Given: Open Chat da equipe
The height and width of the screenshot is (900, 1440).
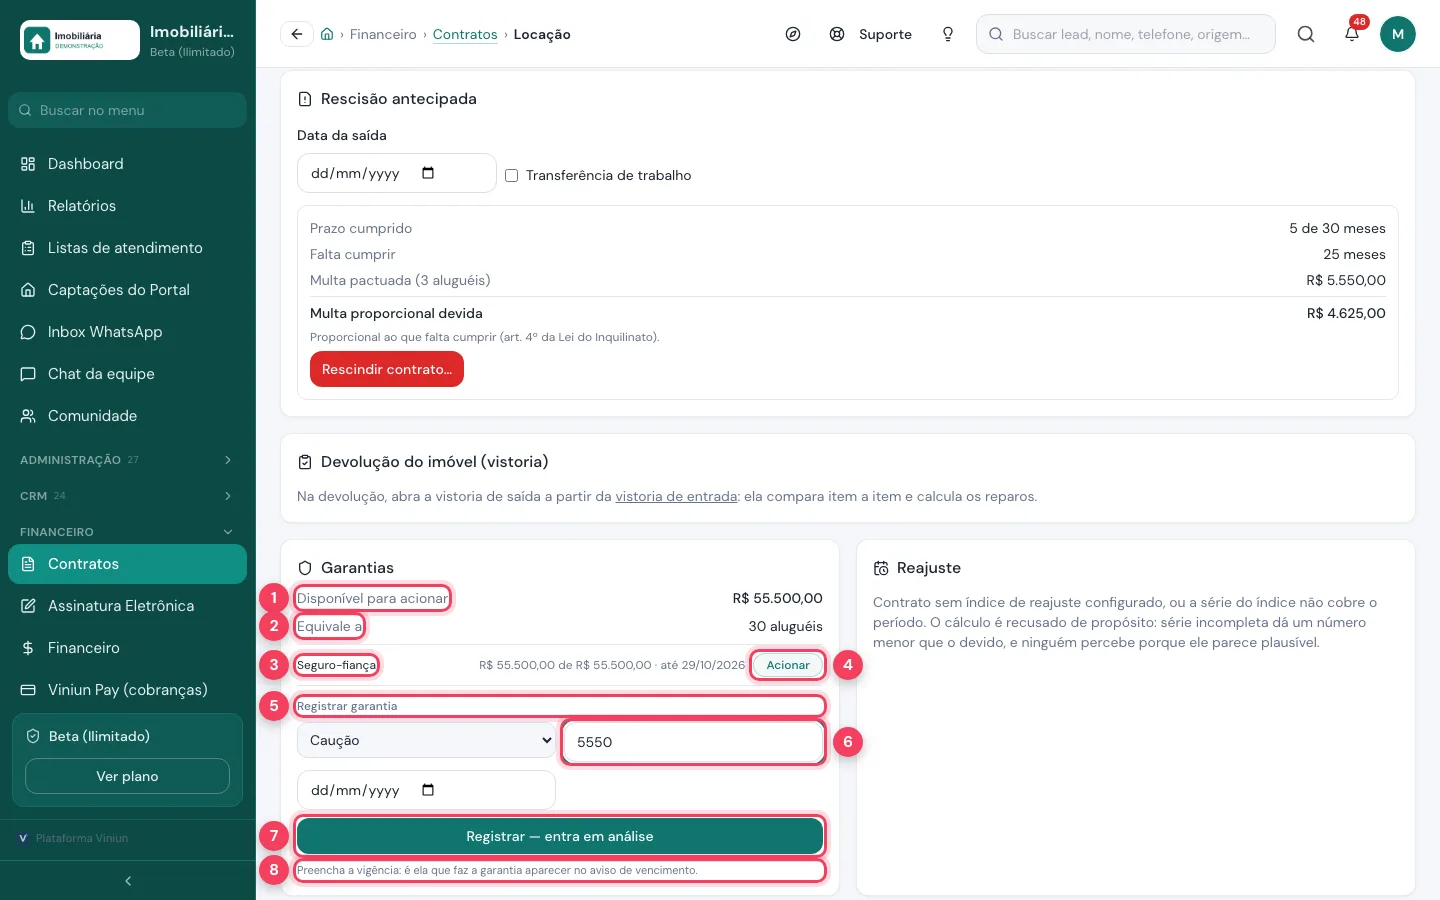Looking at the screenshot, I should tap(128, 374).
